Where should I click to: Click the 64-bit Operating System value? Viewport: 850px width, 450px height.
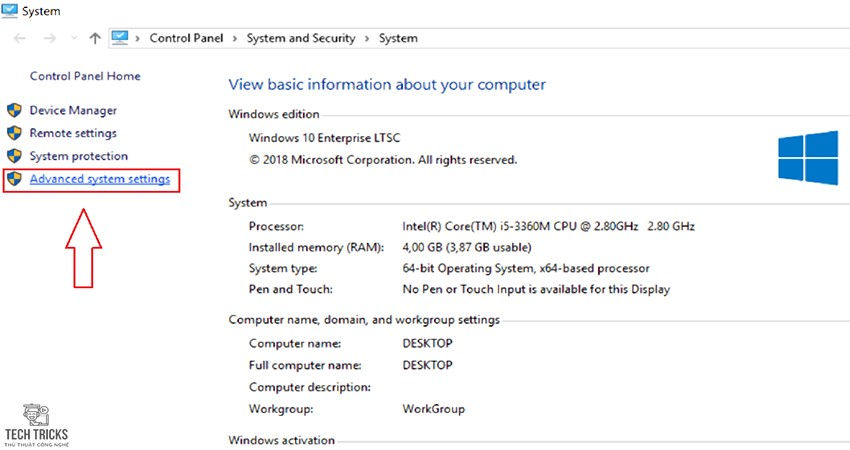click(526, 268)
